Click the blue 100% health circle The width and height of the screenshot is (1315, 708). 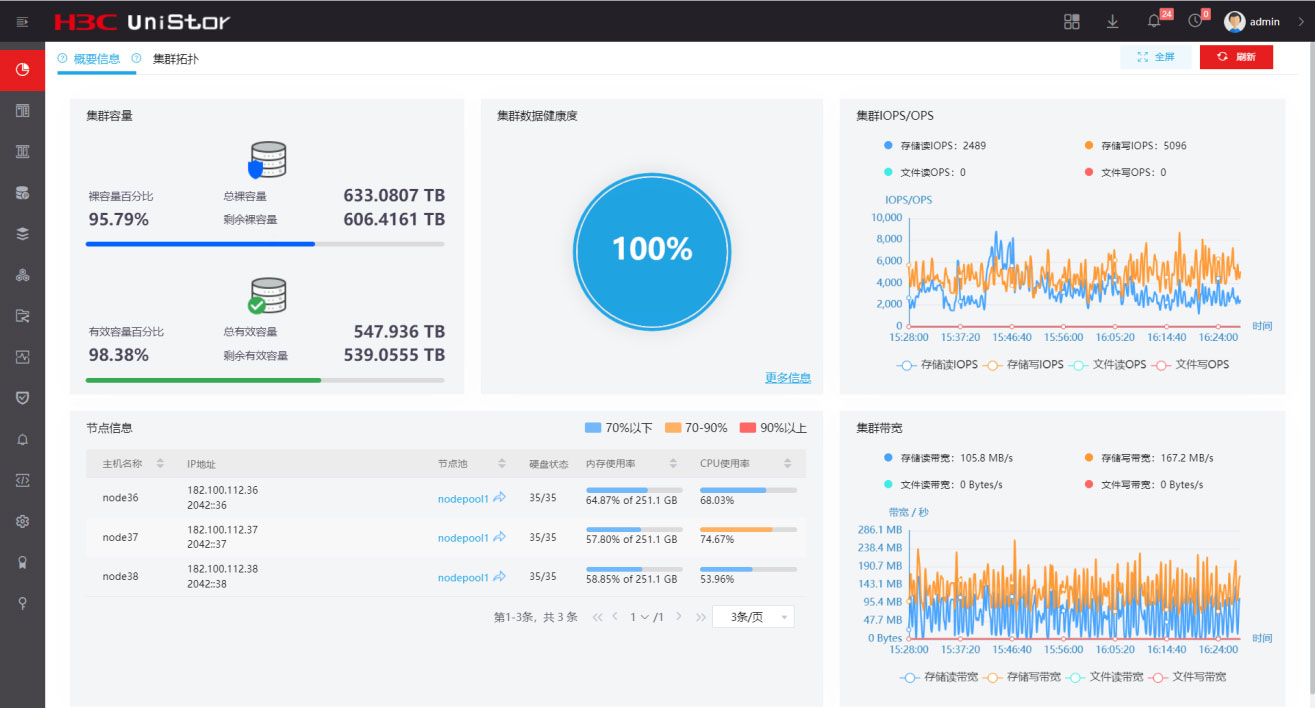coord(652,249)
